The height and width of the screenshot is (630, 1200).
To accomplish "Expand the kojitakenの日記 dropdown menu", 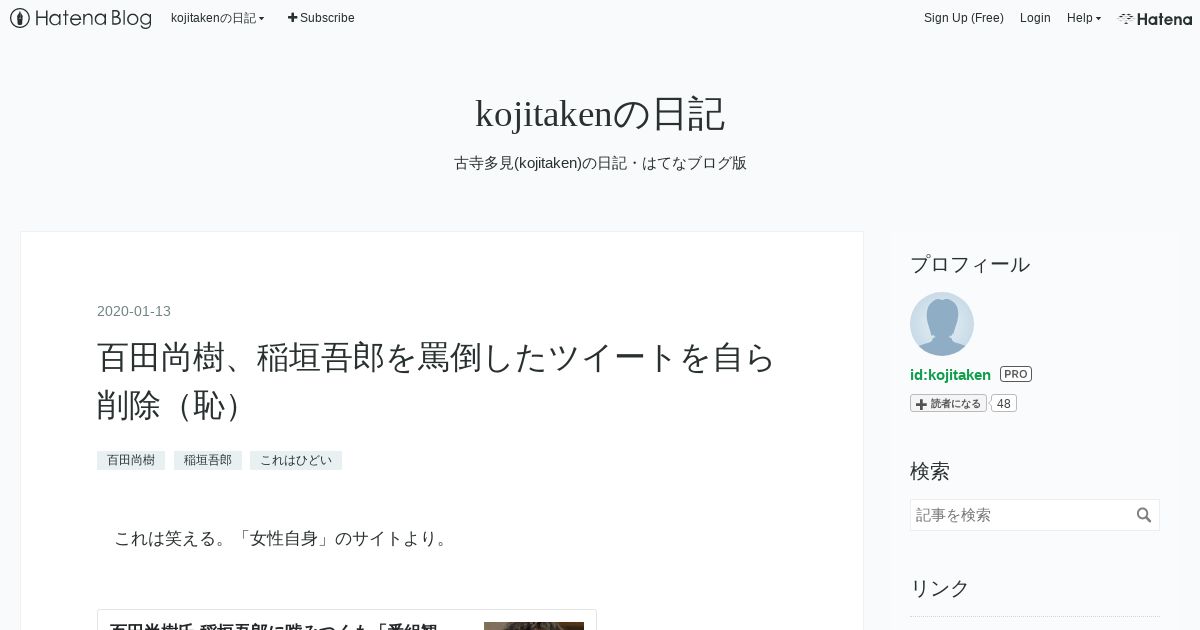I will pos(218,18).
